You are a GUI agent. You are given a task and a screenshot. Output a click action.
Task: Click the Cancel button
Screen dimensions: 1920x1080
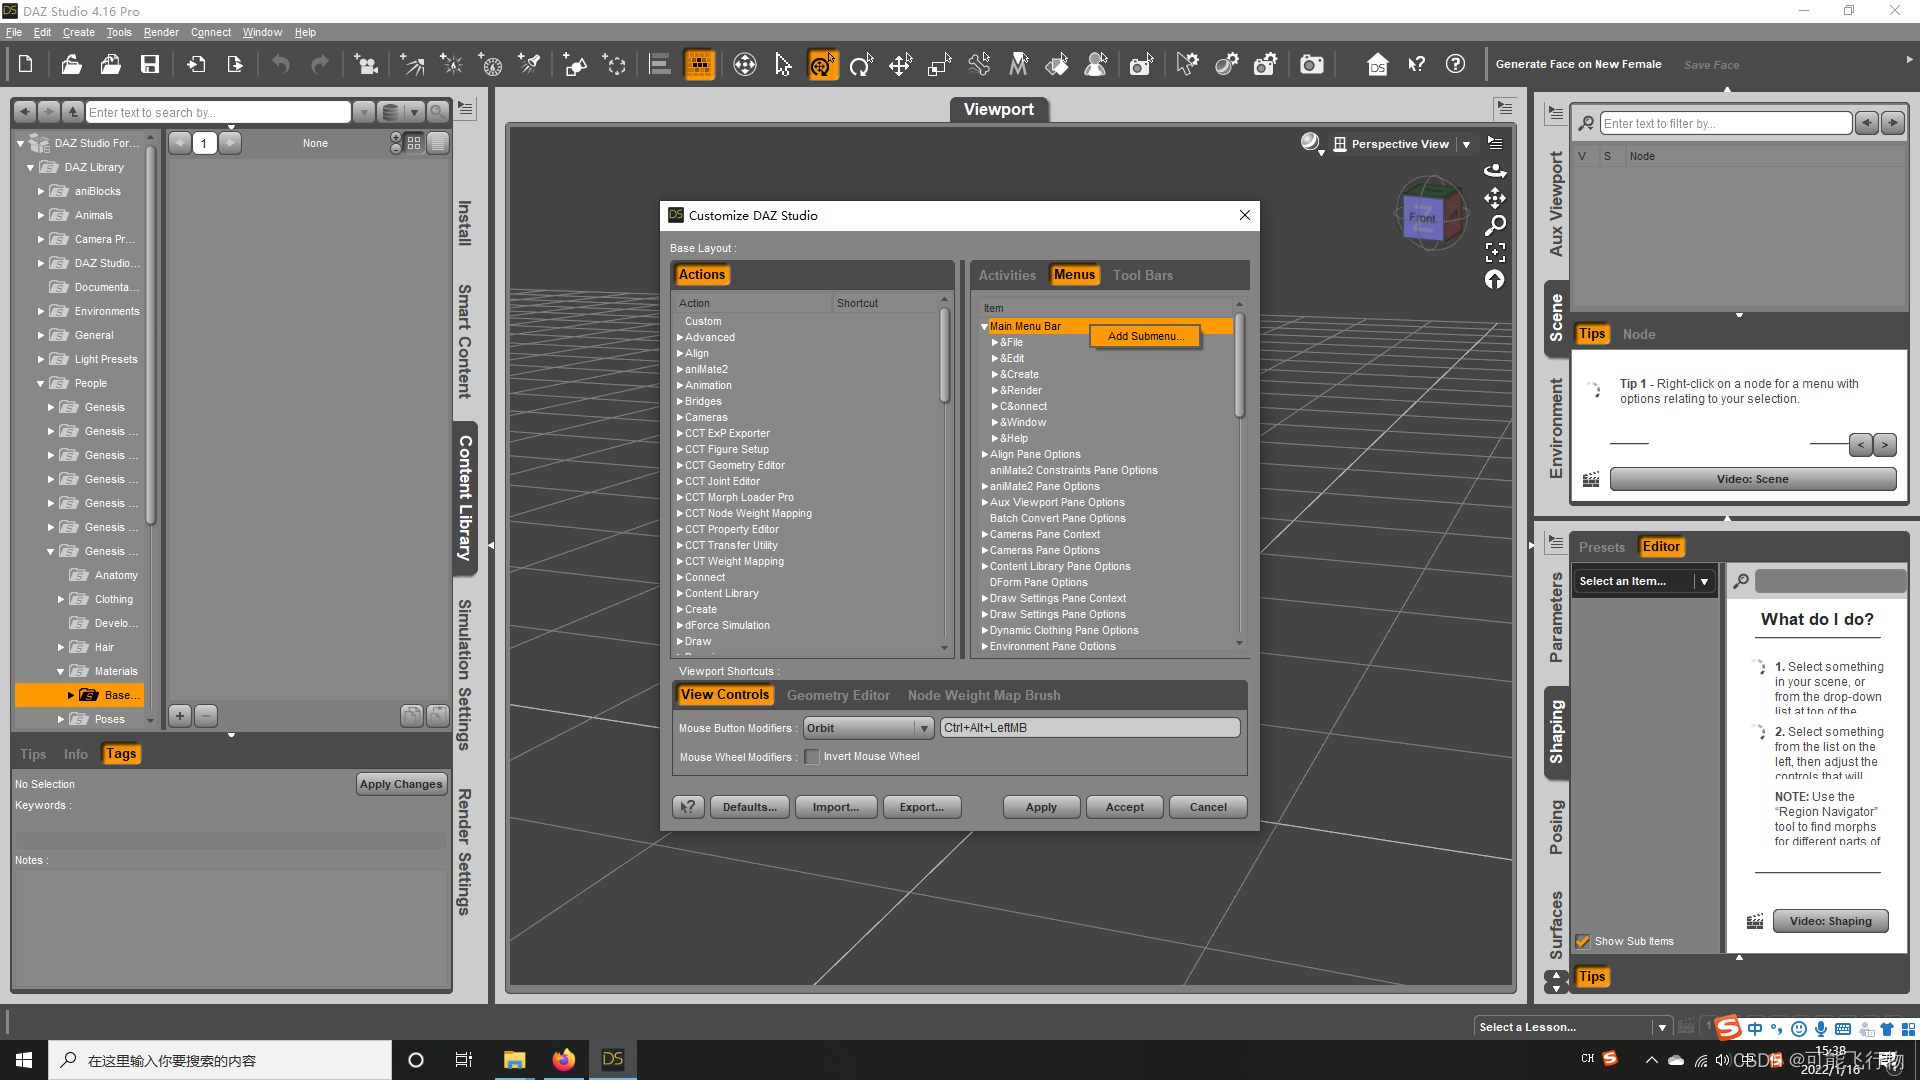pos(1208,807)
